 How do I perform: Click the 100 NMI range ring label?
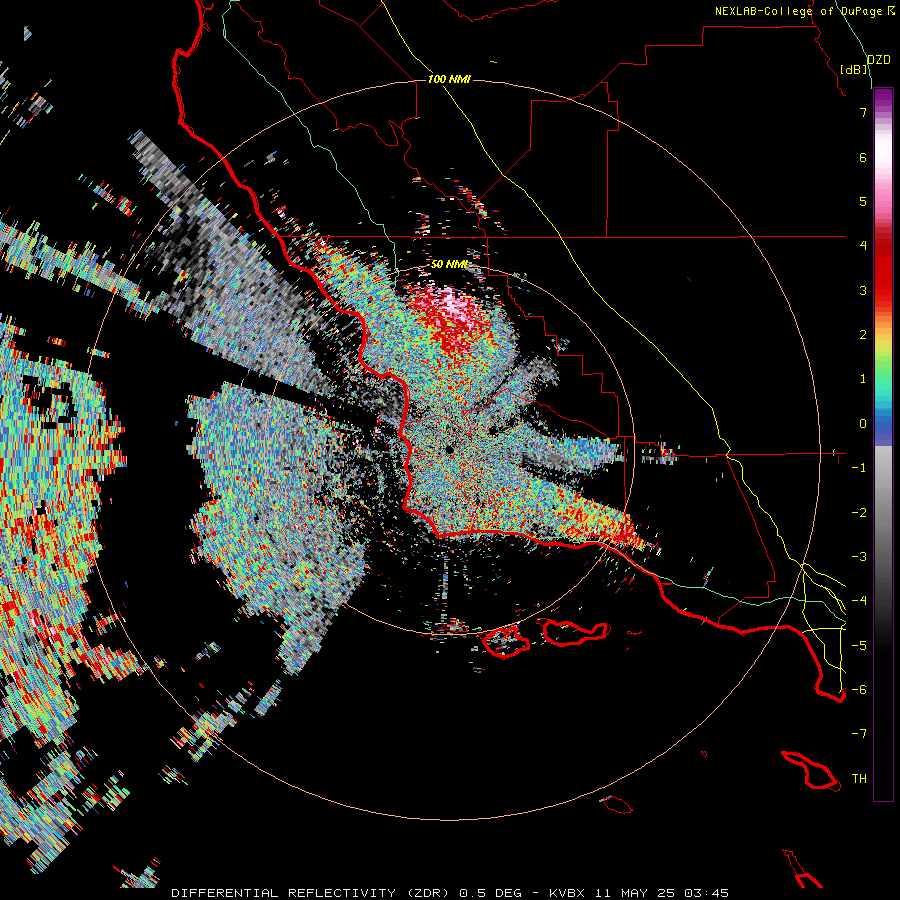[449, 79]
